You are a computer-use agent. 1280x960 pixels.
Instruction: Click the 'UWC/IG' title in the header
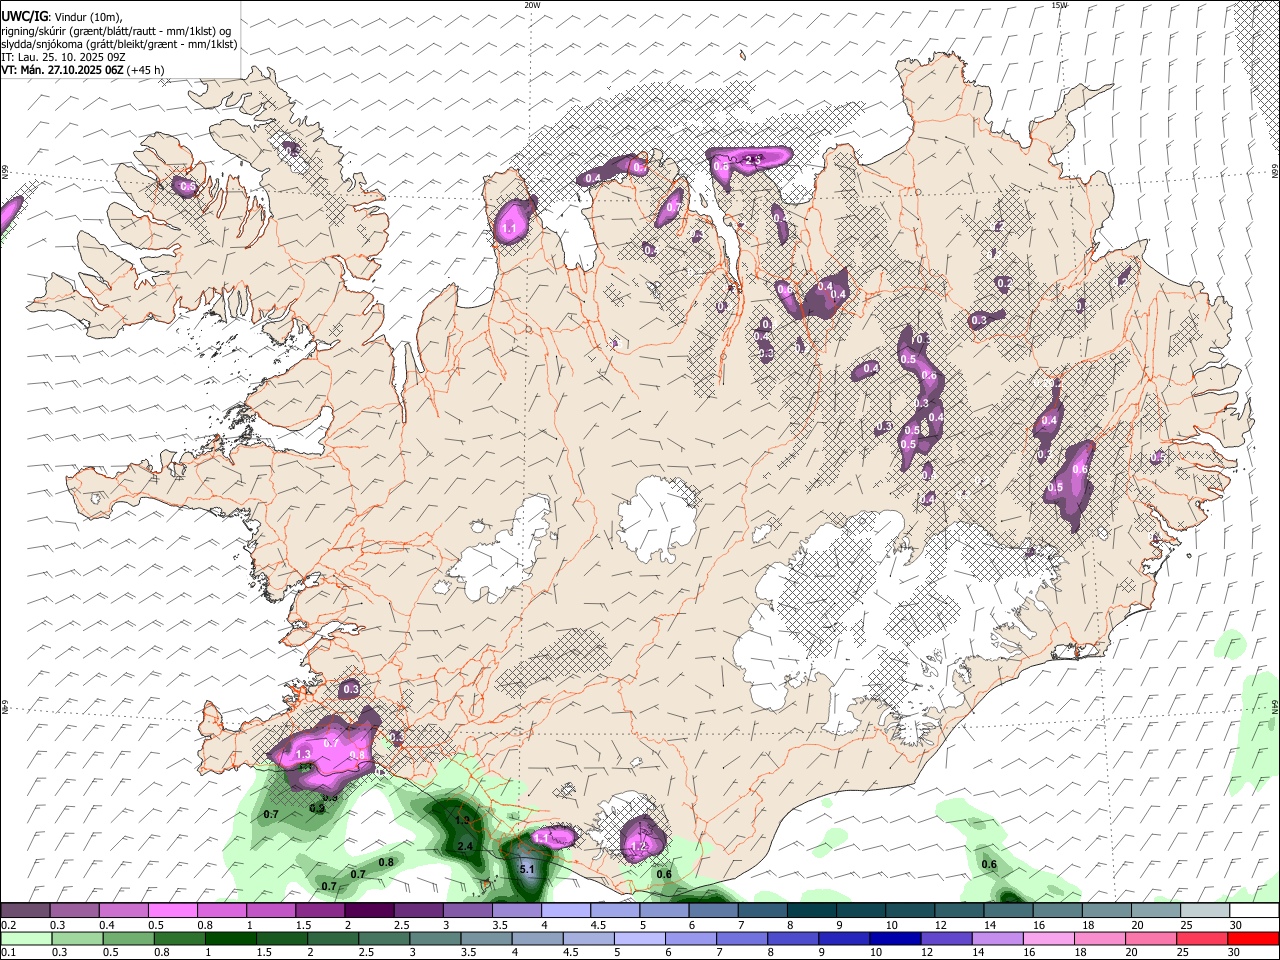[23, 17]
